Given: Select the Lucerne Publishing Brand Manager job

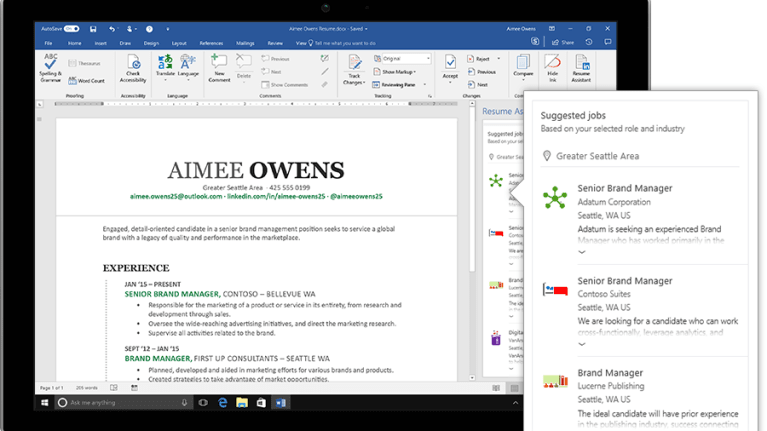Looking at the screenshot, I should point(610,373).
